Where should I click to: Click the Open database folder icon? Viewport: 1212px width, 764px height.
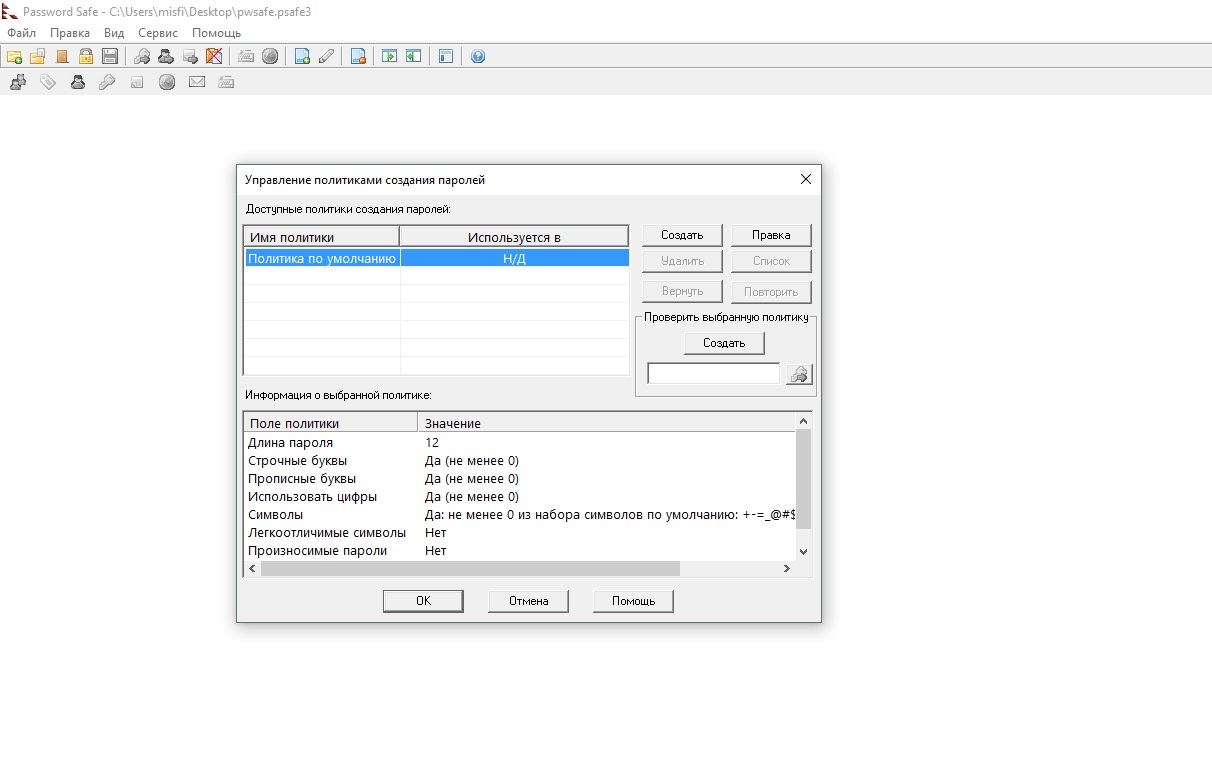pos(38,56)
